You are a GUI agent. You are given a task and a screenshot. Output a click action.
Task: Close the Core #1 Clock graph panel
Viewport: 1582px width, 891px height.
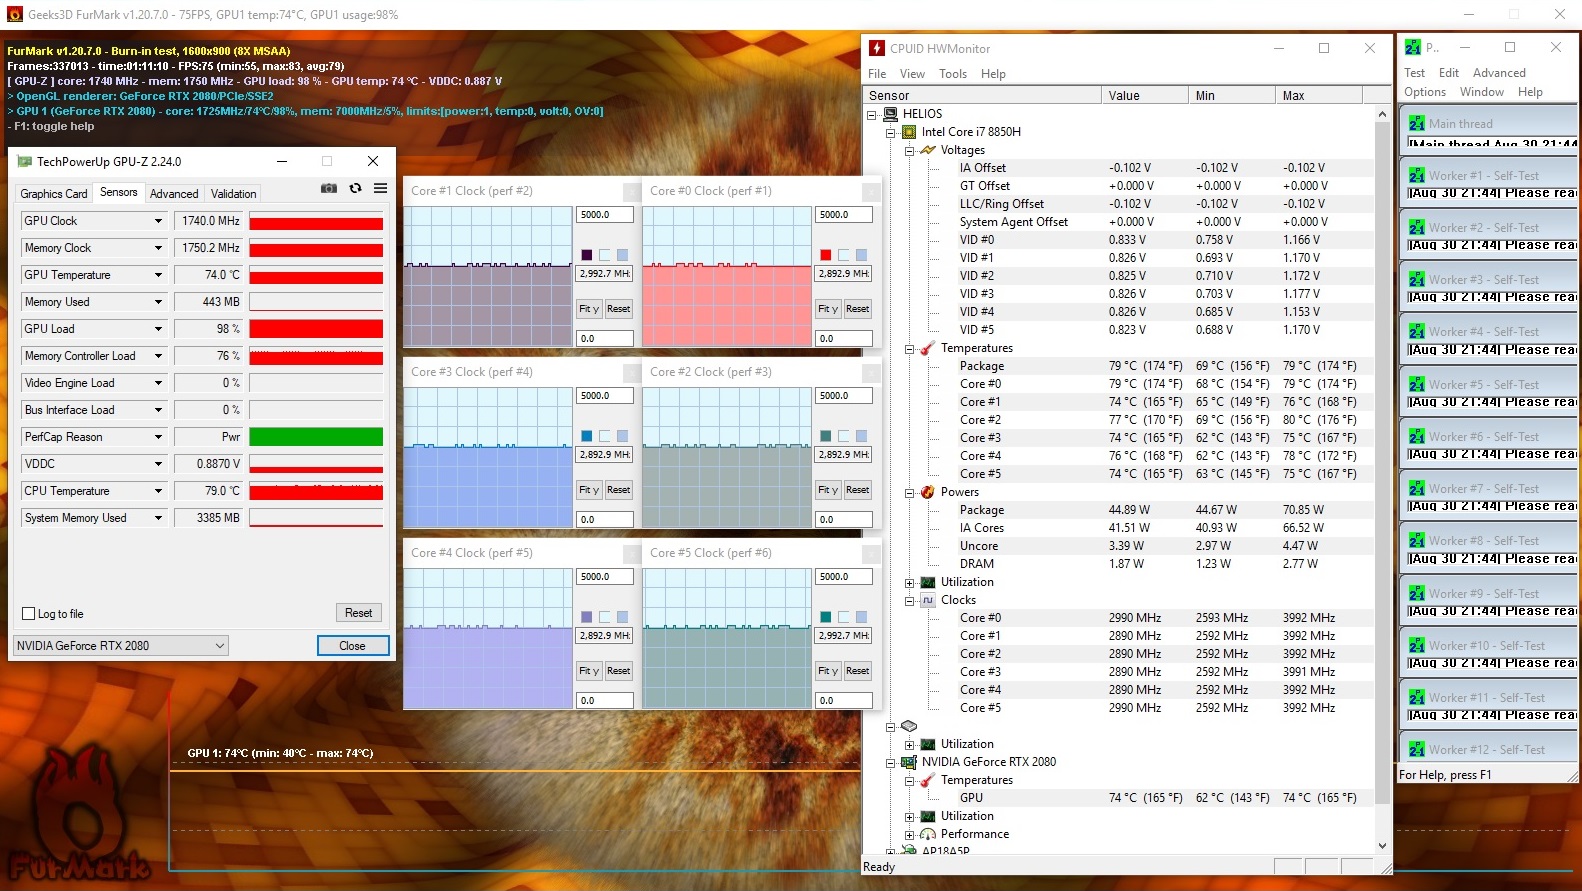(631, 191)
